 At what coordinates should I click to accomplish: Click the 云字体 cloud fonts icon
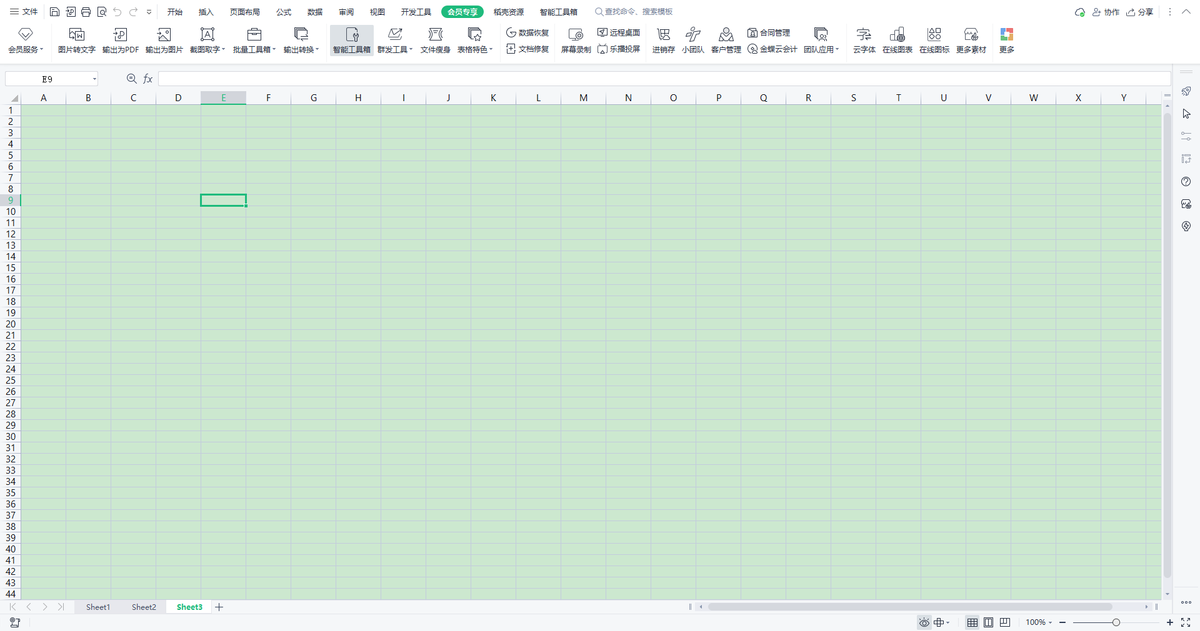point(863,34)
